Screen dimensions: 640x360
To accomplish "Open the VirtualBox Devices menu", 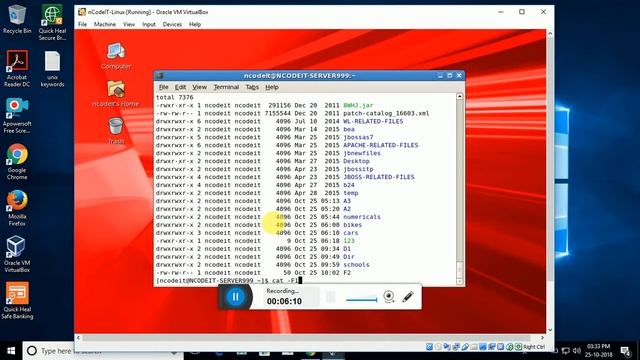I will 172,24.
